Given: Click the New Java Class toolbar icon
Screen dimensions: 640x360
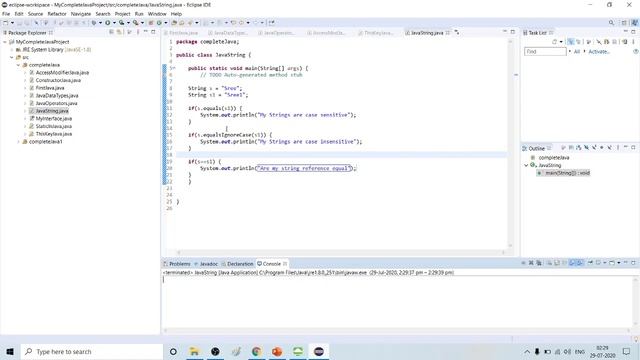Looking at the screenshot, I should pos(159,23).
